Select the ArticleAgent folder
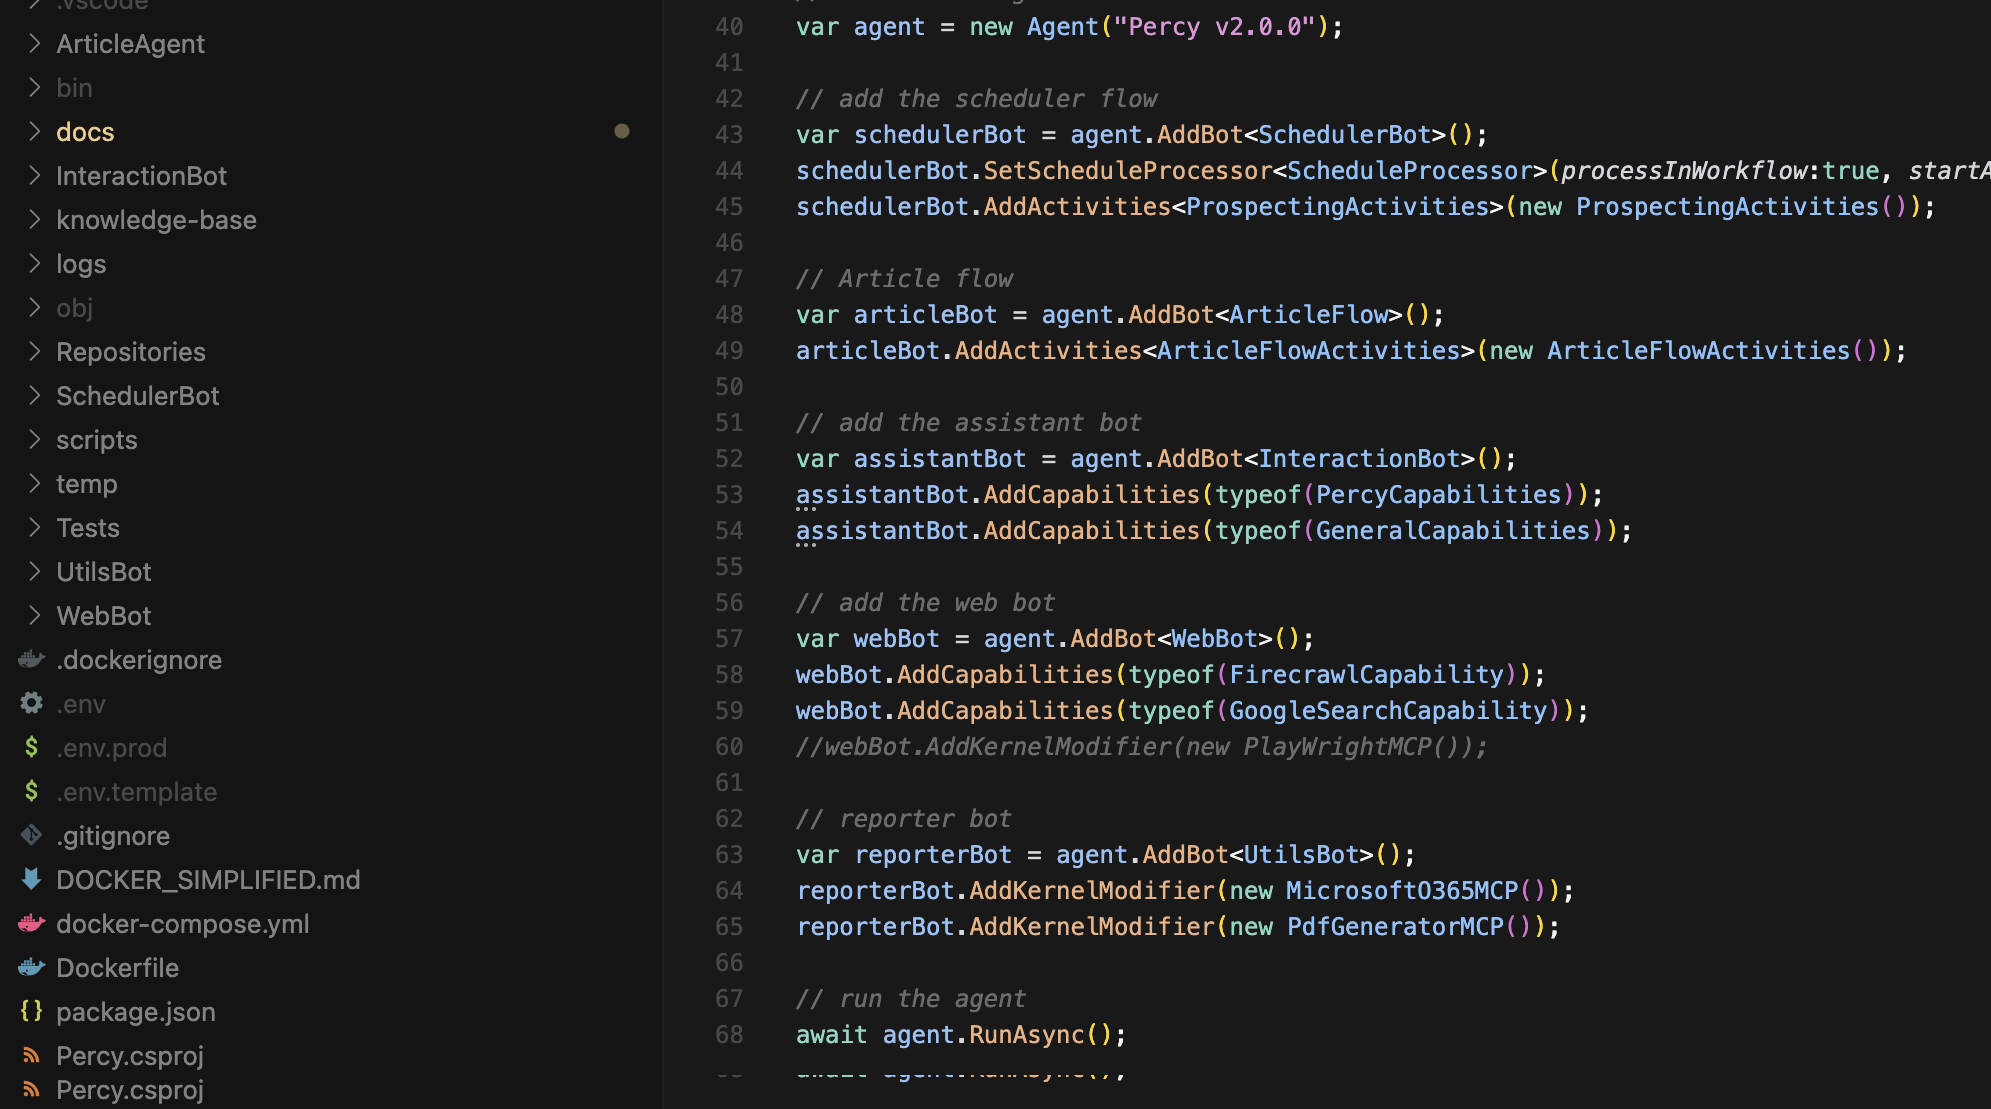 pos(130,43)
